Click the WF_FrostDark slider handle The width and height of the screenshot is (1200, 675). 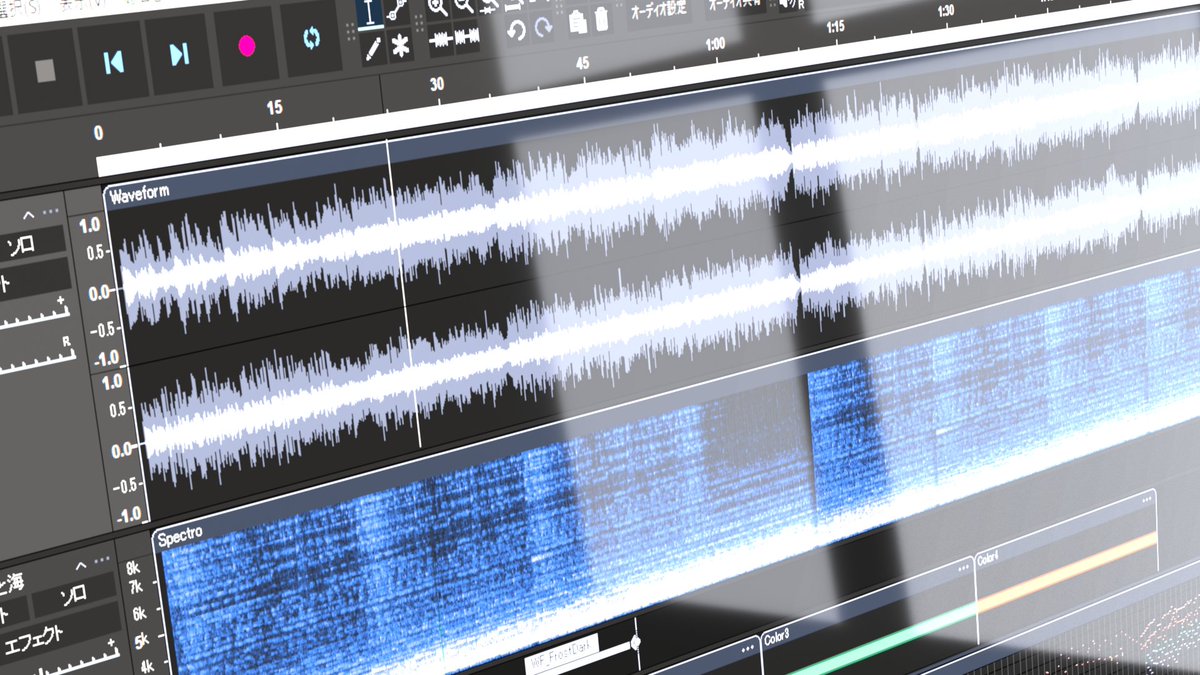[x=635, y=641]
